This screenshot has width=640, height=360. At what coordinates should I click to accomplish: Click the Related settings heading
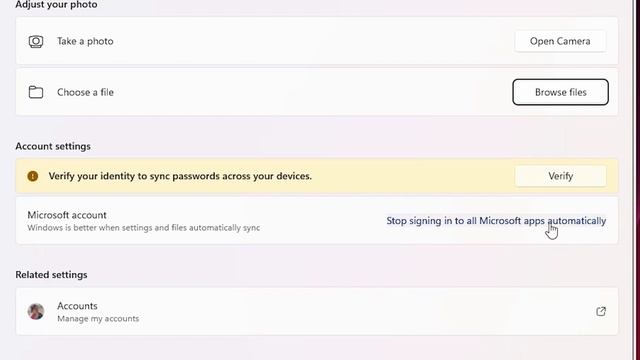tap(51, 275)
